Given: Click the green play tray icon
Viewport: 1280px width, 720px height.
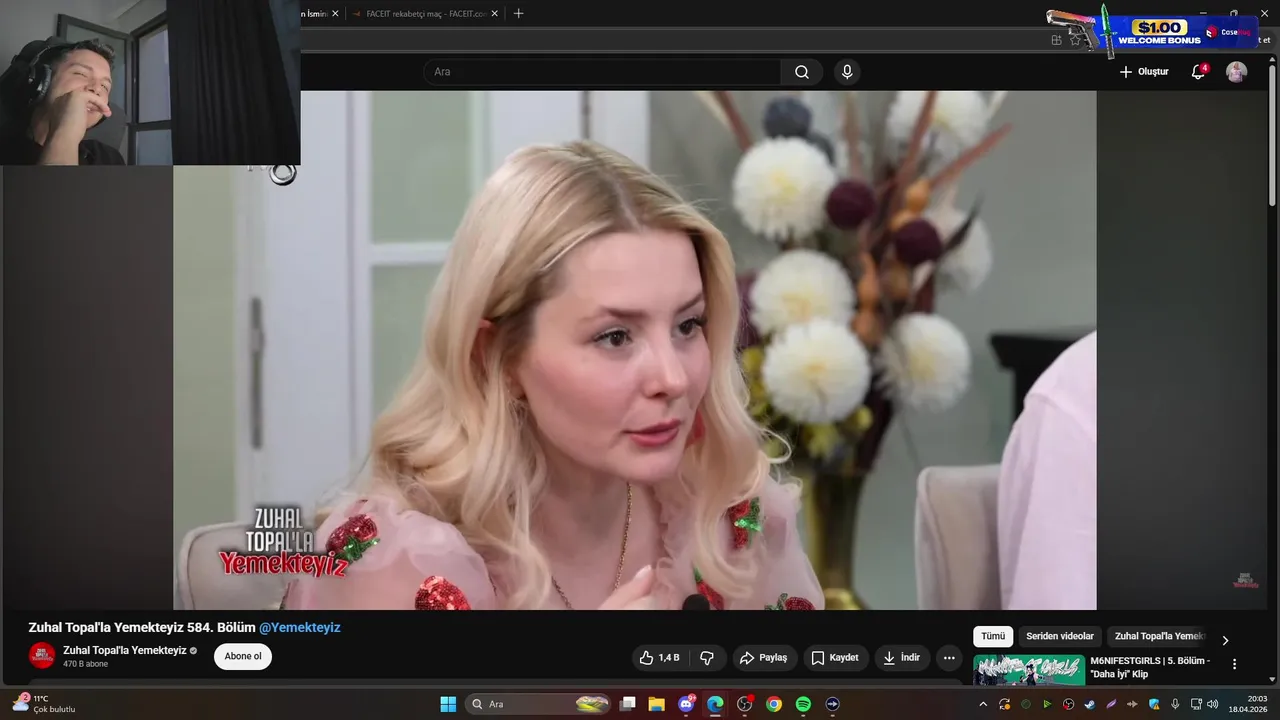Looking at the screenshot, I should pos(1047,704).
